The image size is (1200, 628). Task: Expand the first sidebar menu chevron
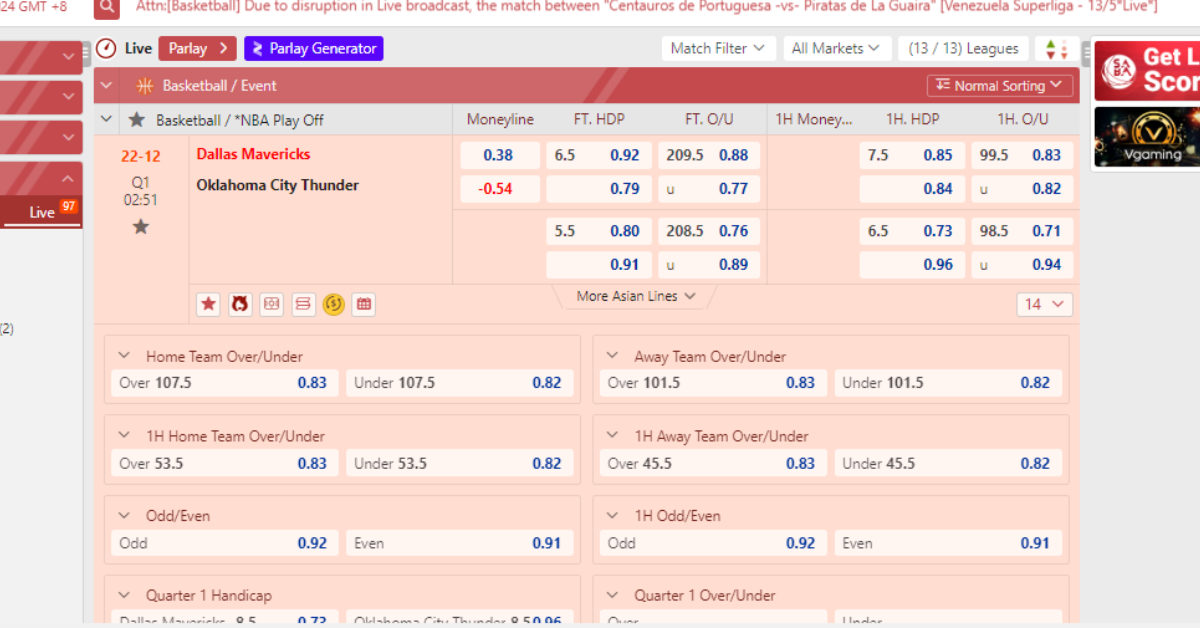pos(68,57)
